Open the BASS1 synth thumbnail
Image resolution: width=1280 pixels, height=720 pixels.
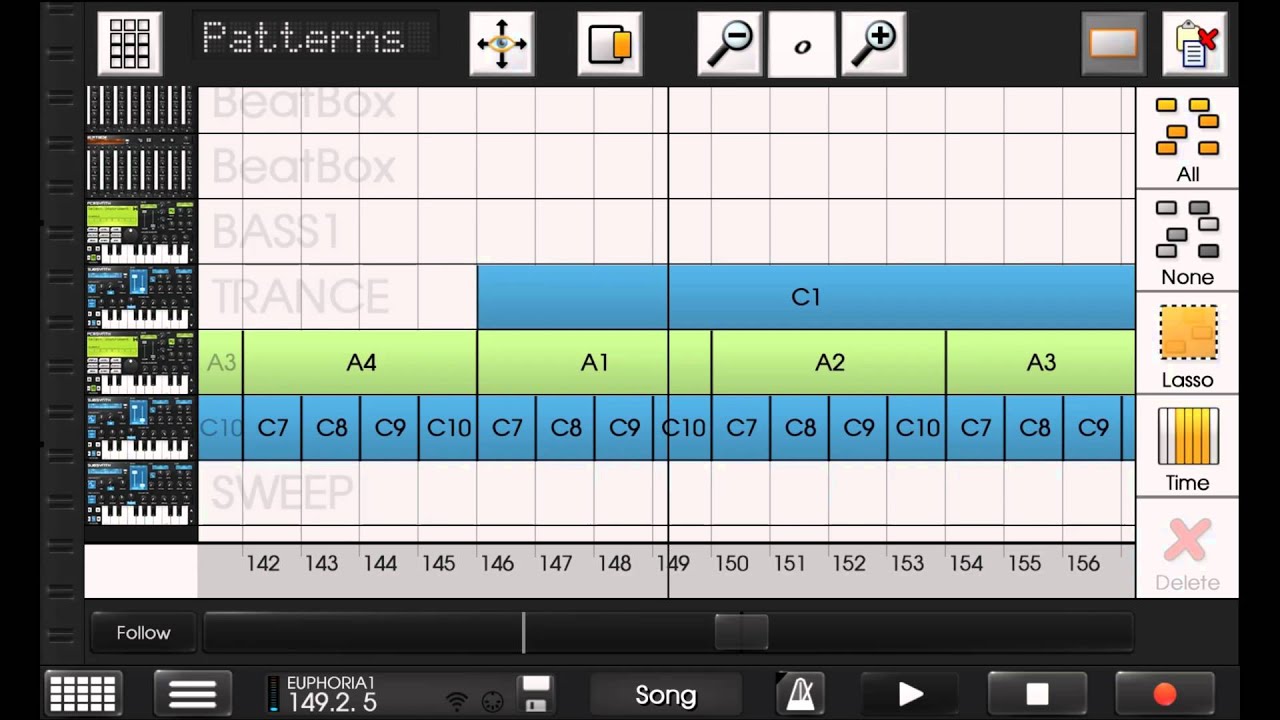(140, 232)
